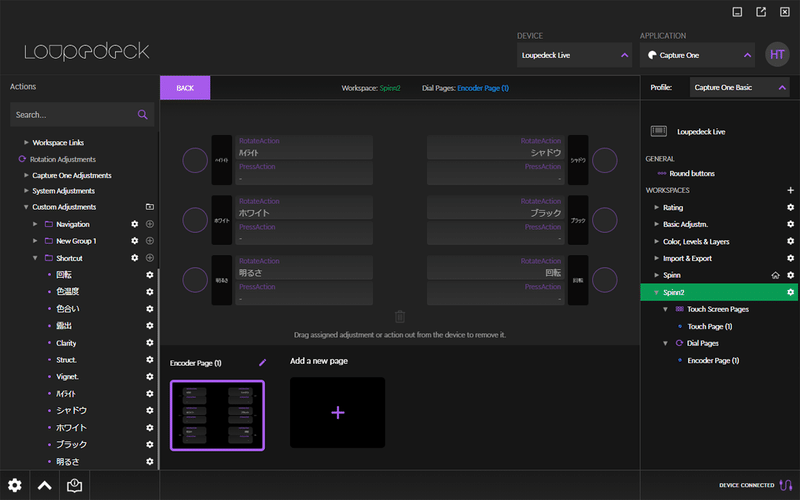800x500 pixels.
Task: Open gear for Clarity adjustment
Action: pos(149,343)
